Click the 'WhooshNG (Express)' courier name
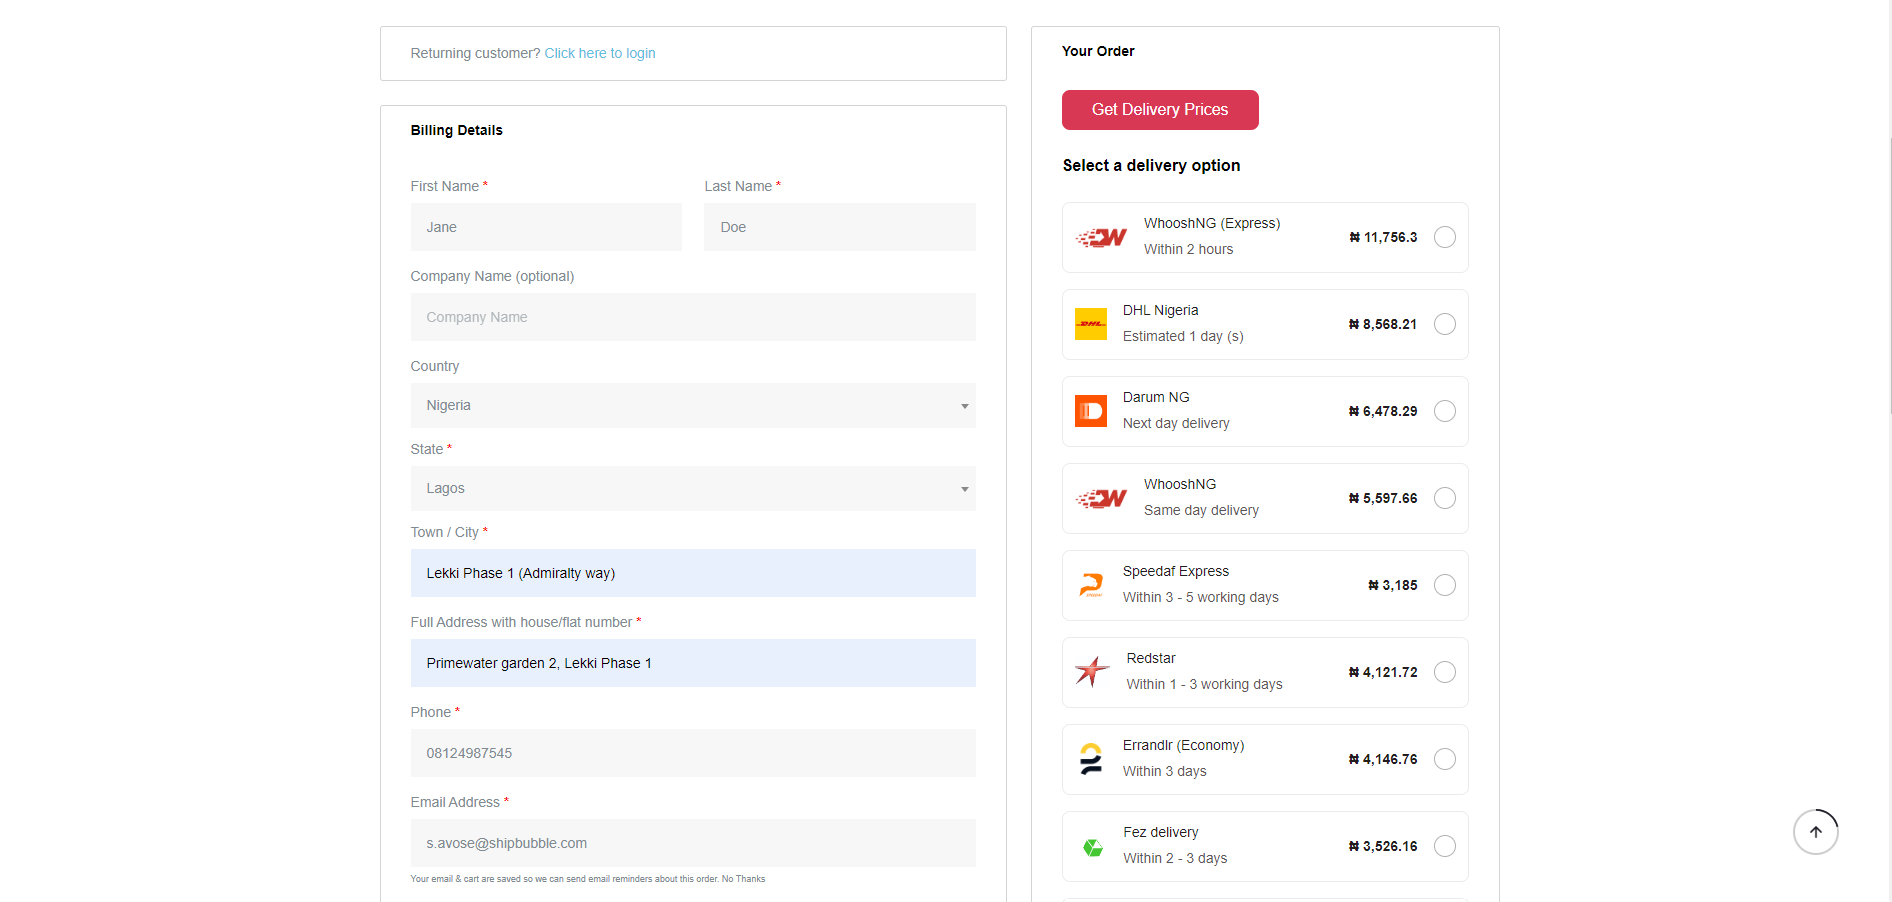Viewport: 1892px width, 902px height. click(x=1212, y=223)
